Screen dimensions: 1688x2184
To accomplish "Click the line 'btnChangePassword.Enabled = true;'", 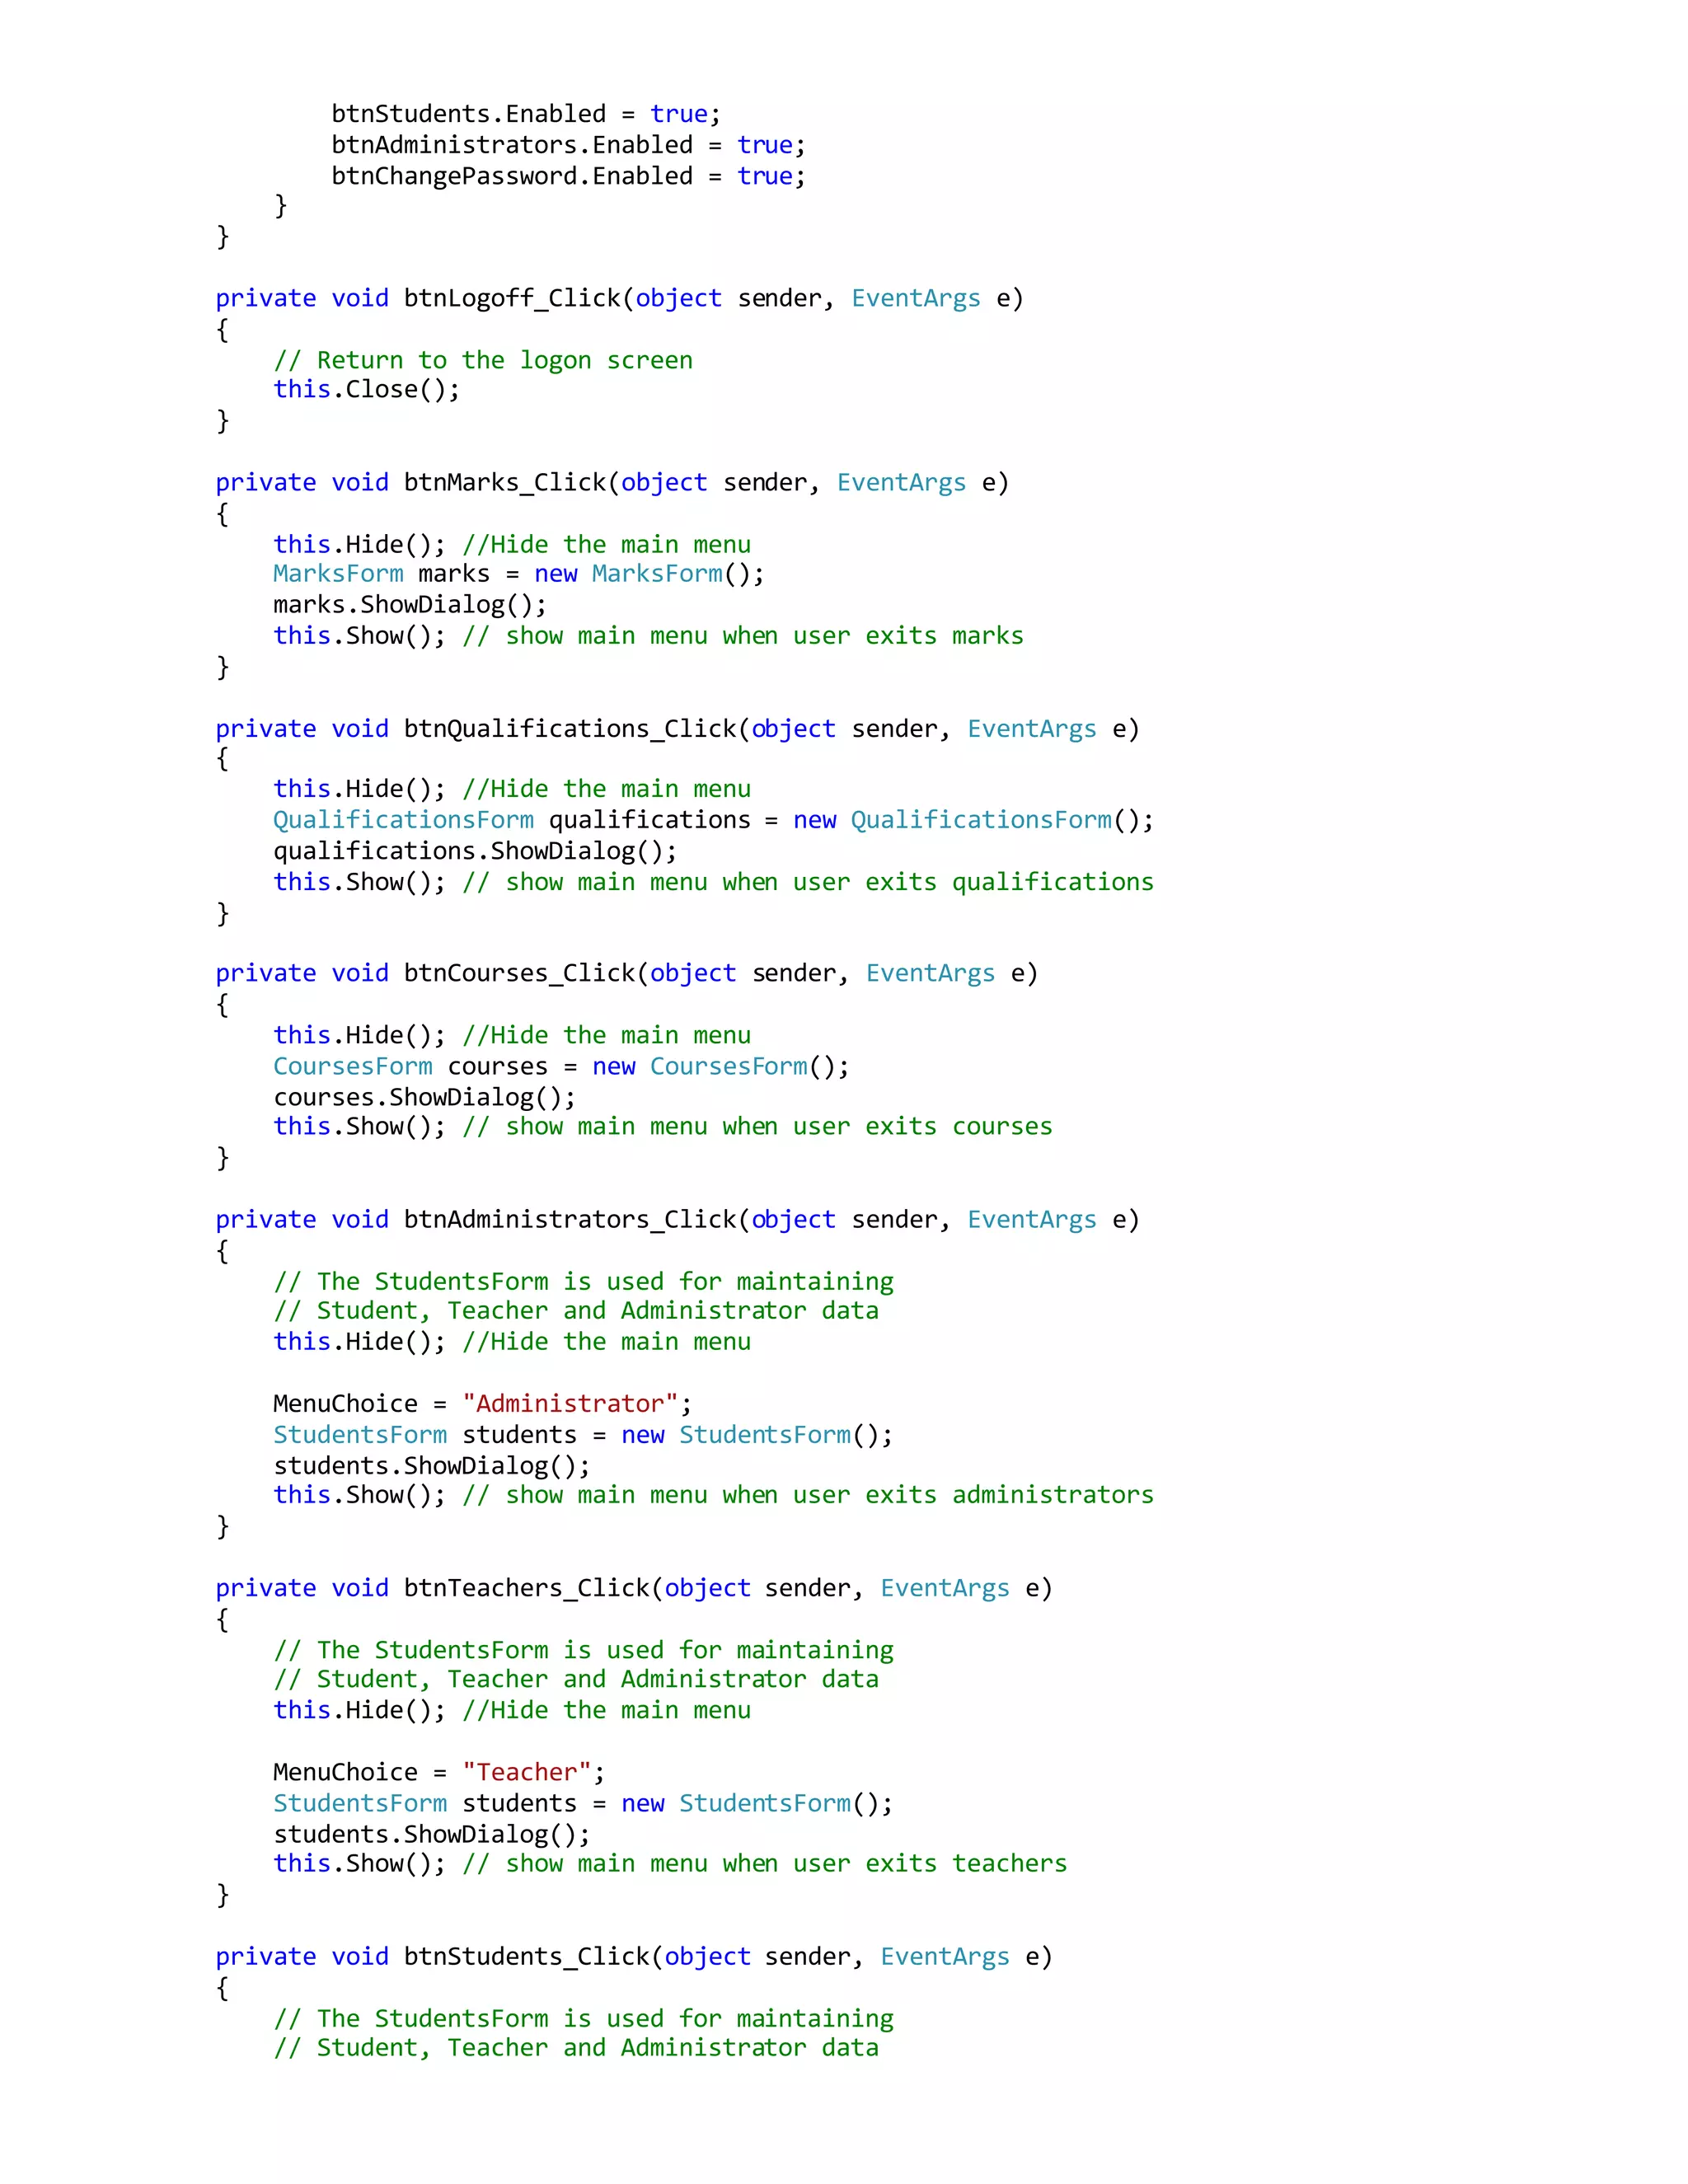I will coord(568,176).
